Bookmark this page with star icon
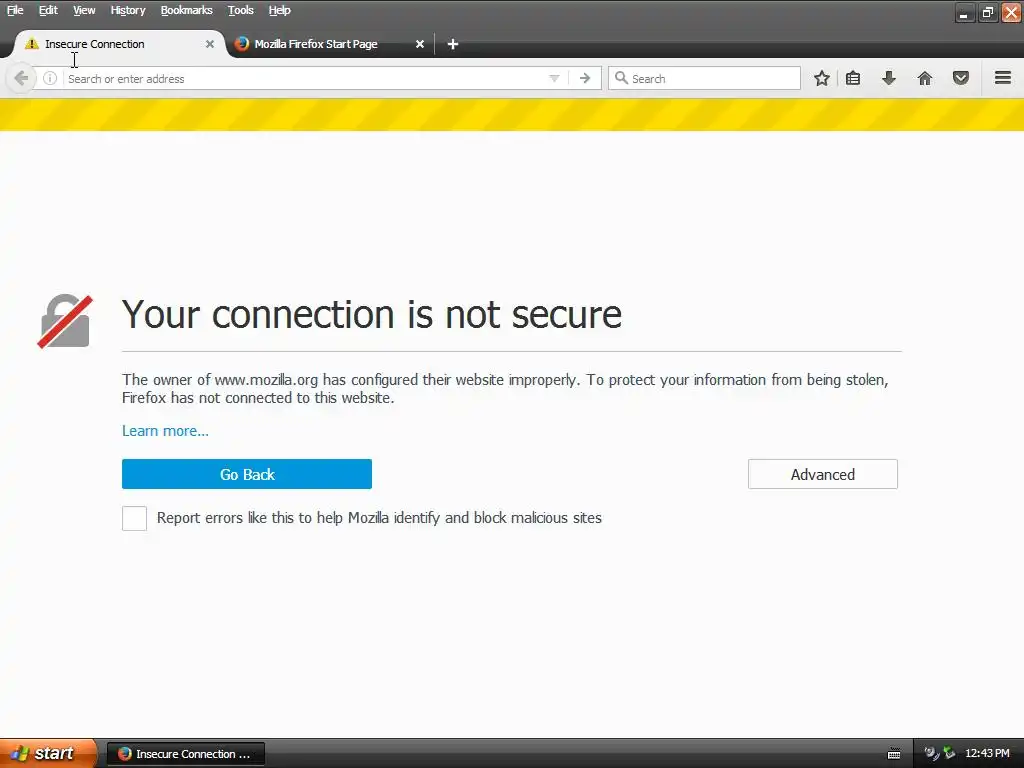Image resolution: width=1024 pixels, height=768 pixels. pos(822,78)
